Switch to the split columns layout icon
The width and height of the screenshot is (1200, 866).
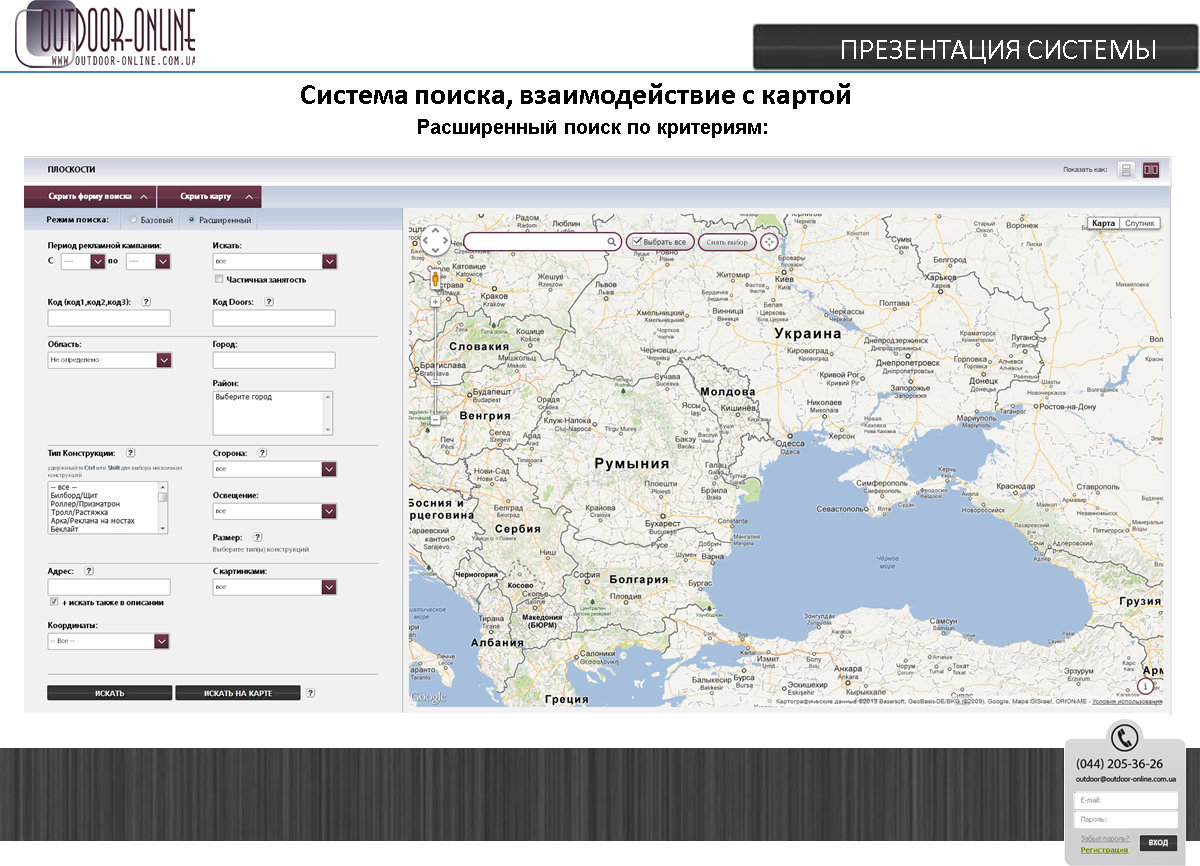(x=1151, y=170)
